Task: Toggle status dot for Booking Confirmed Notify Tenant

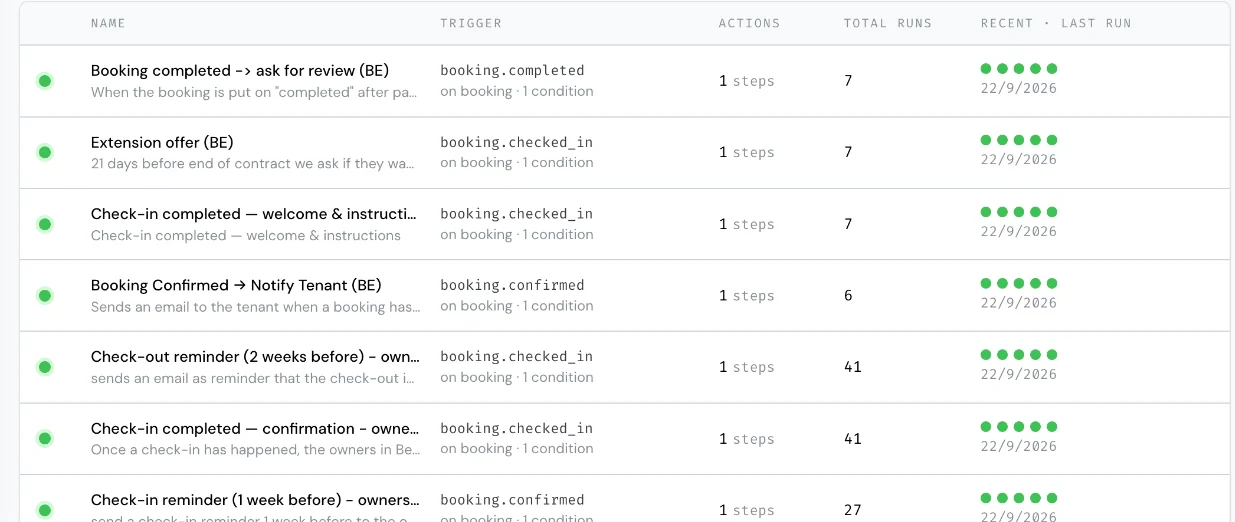Action: tap(45, 296)
